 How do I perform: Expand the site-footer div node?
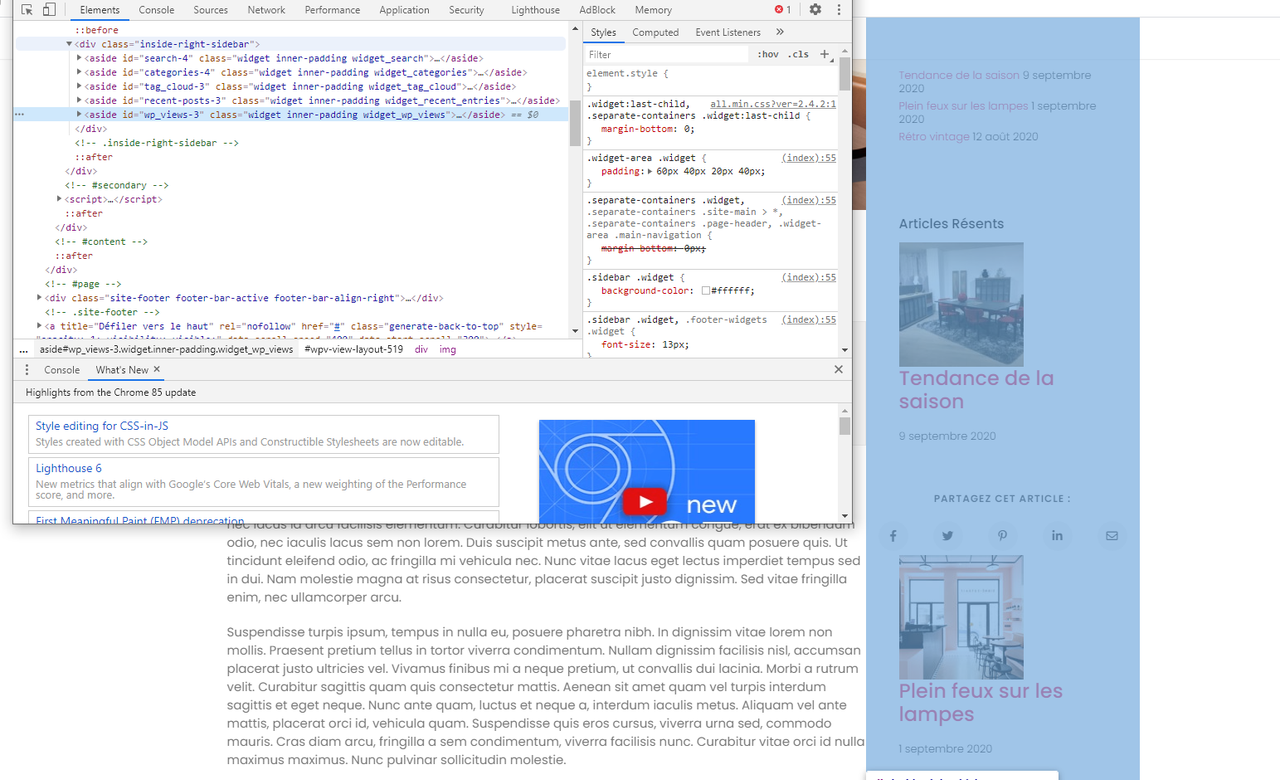pyautogui.click(x=40, y=298)
